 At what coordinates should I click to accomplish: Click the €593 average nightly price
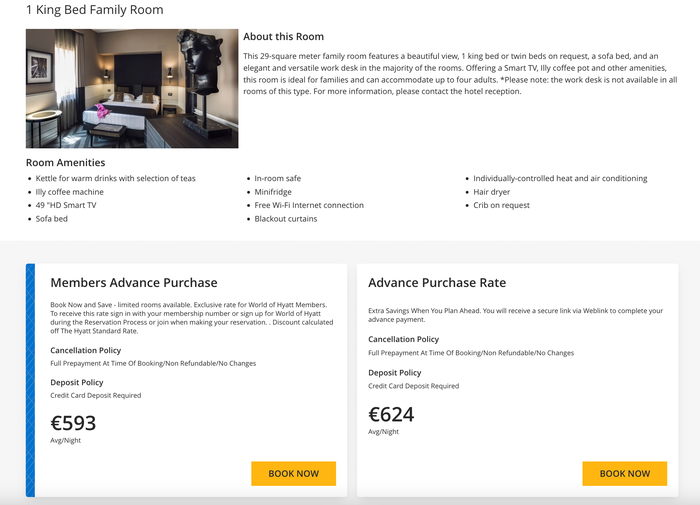tap(73, 423)
